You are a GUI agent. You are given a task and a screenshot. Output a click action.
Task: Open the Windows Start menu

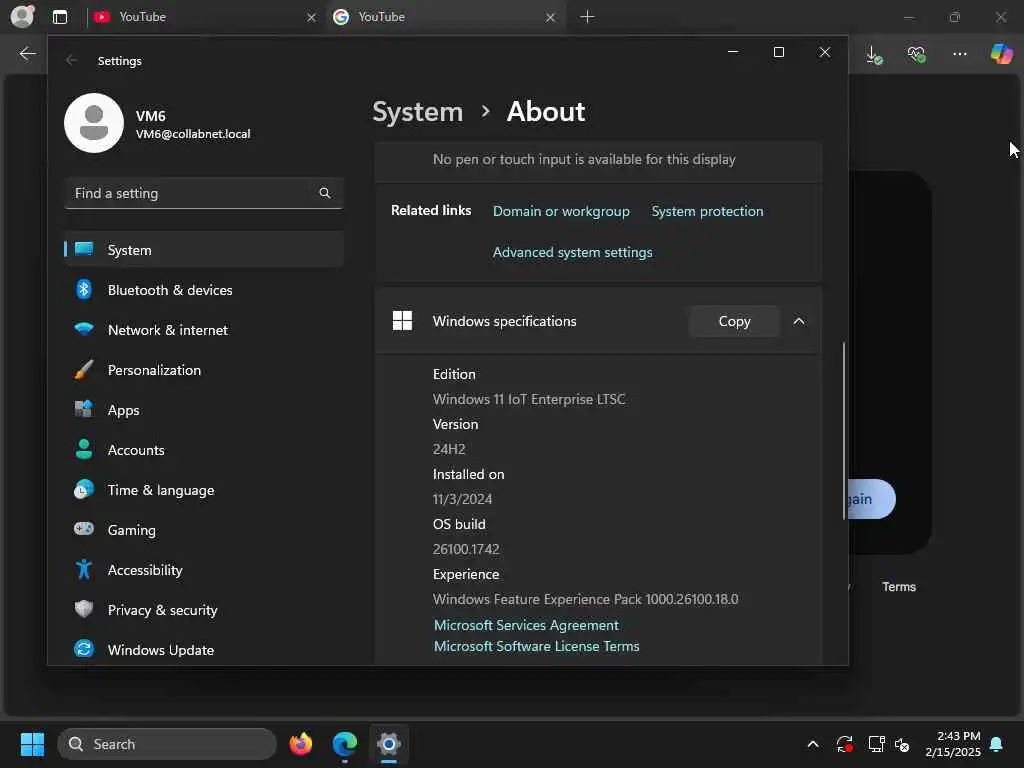[x=32, y=744]
